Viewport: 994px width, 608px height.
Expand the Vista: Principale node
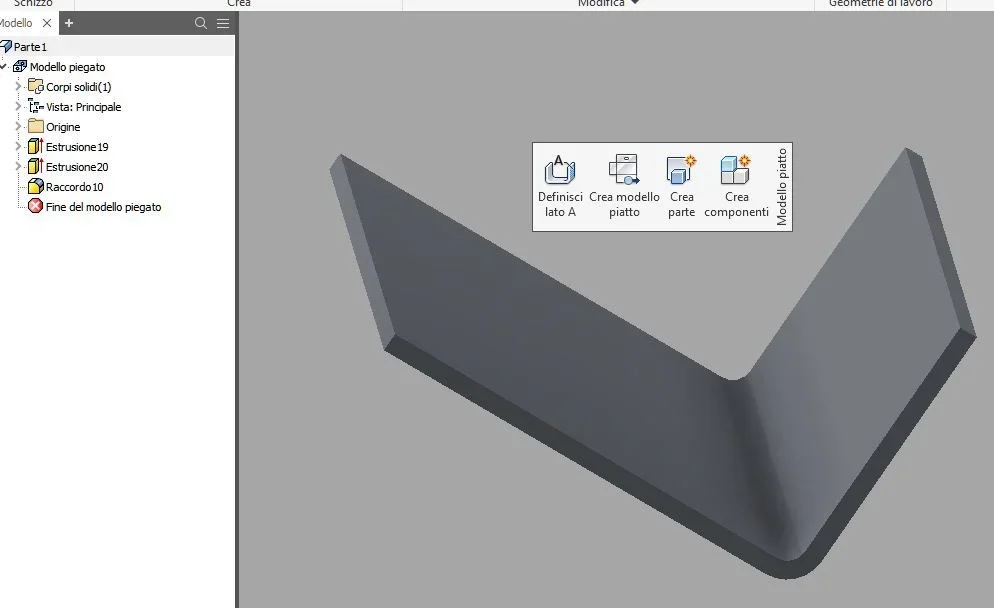click(18, 107)
